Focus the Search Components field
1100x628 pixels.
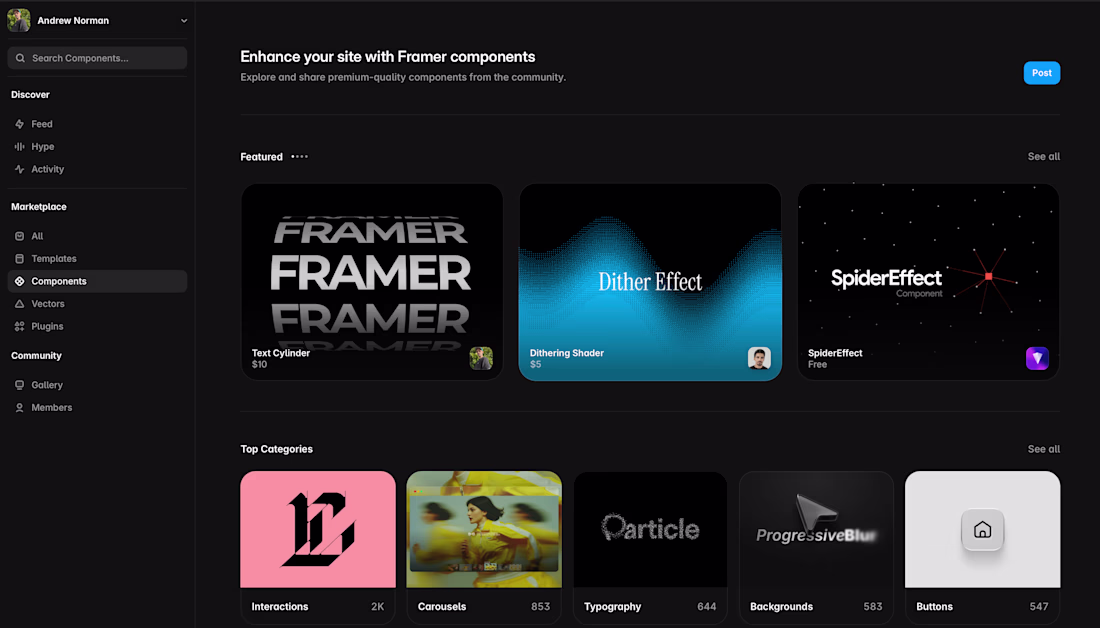(98, 58)
